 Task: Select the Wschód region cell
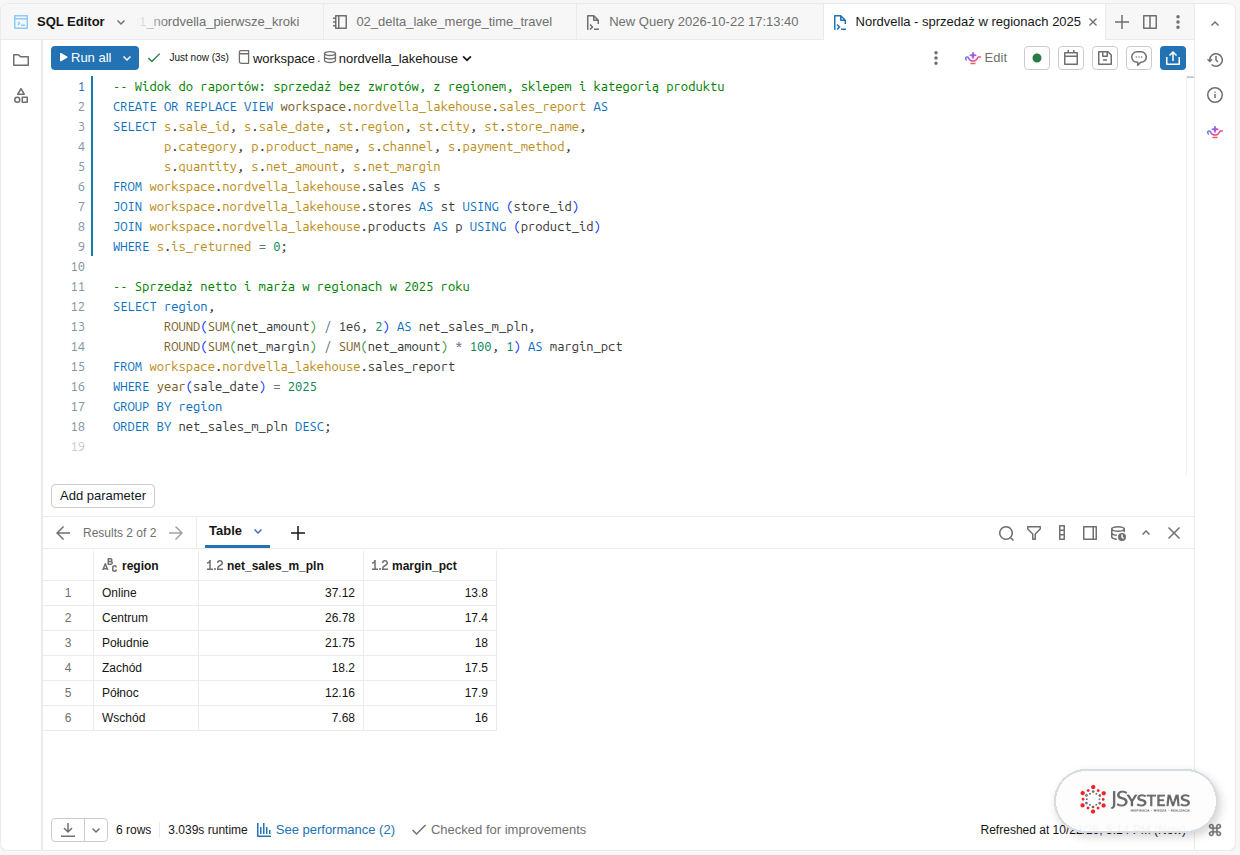[x=146, y=718]
